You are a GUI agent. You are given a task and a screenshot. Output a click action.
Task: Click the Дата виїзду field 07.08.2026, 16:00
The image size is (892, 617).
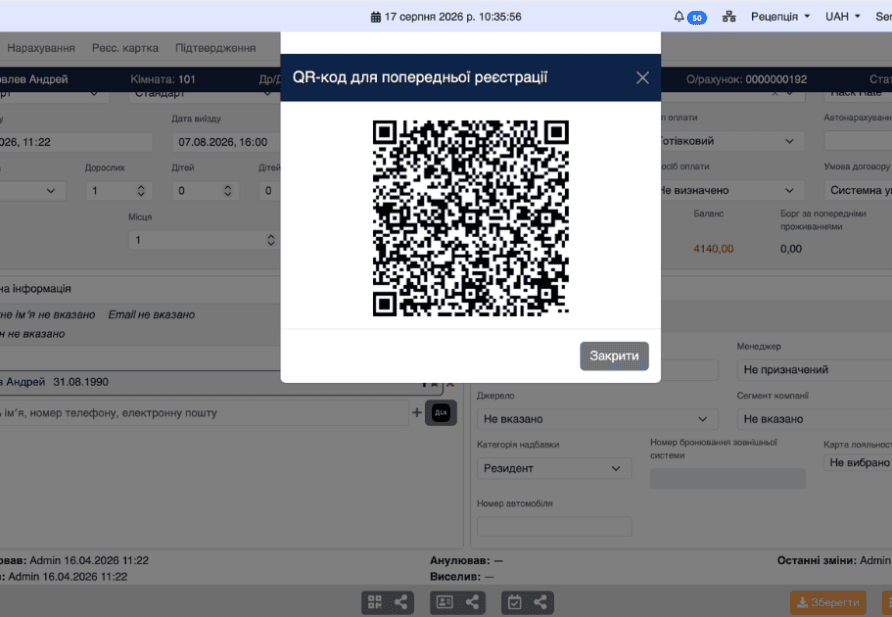(226, 142)
